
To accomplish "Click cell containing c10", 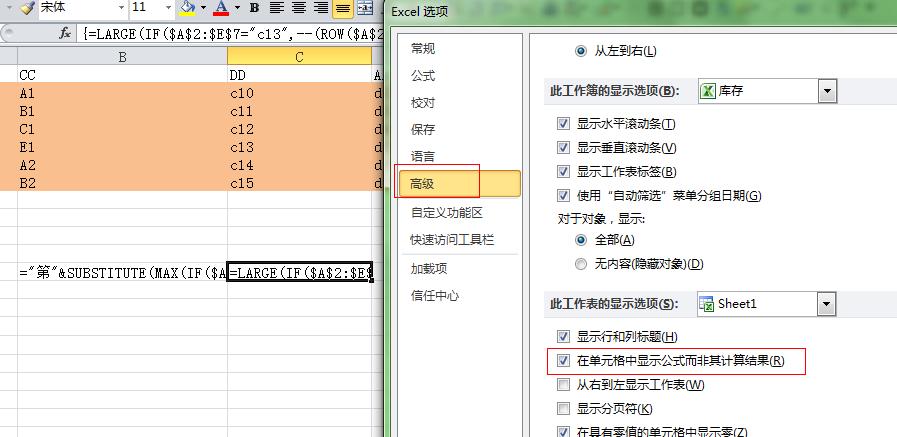I will click(x=299, y=93).
